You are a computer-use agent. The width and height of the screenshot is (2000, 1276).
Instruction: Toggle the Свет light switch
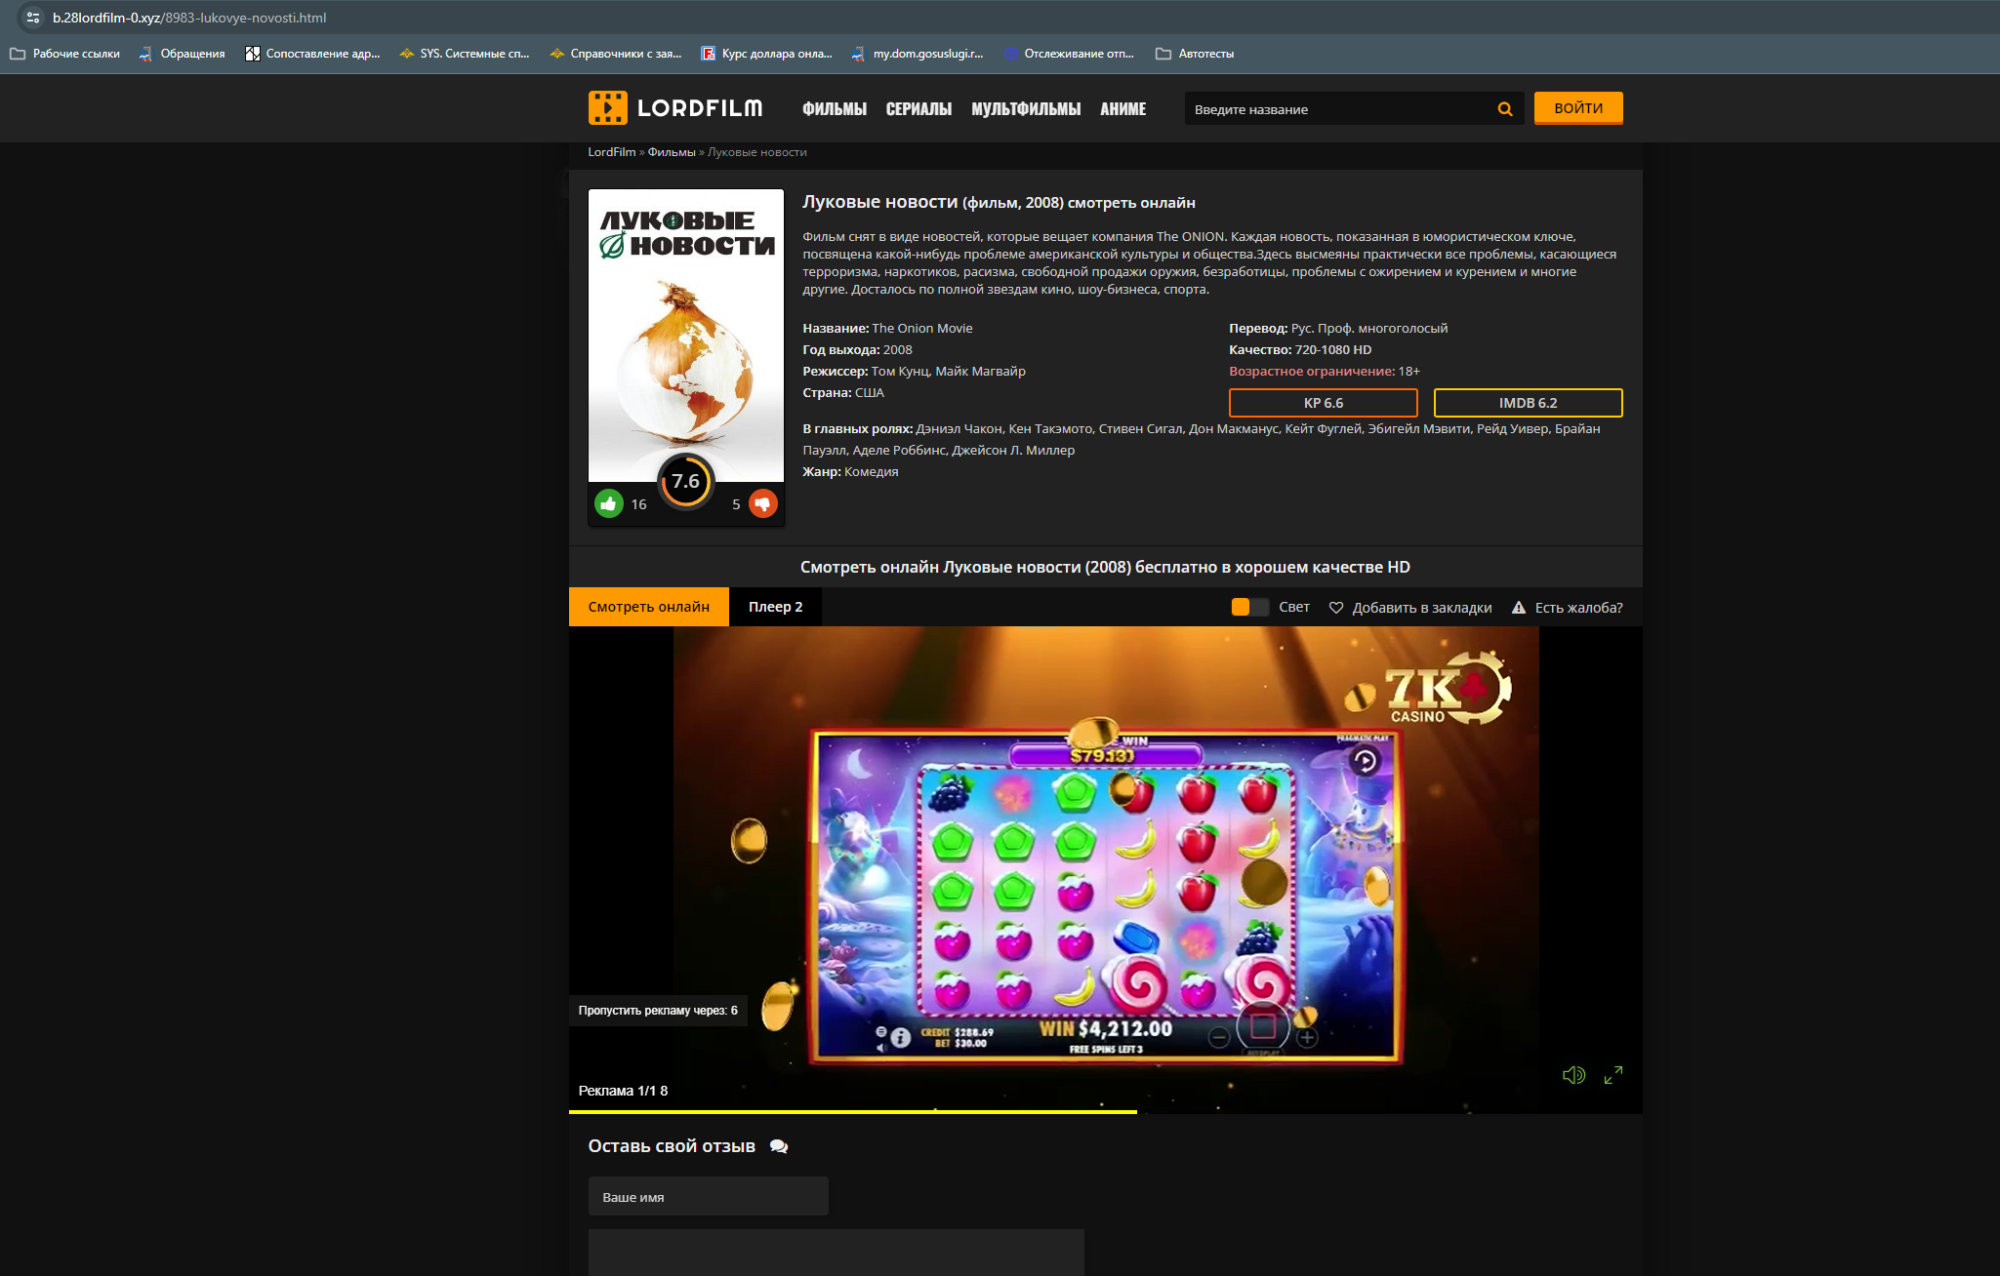(1249, 607)
